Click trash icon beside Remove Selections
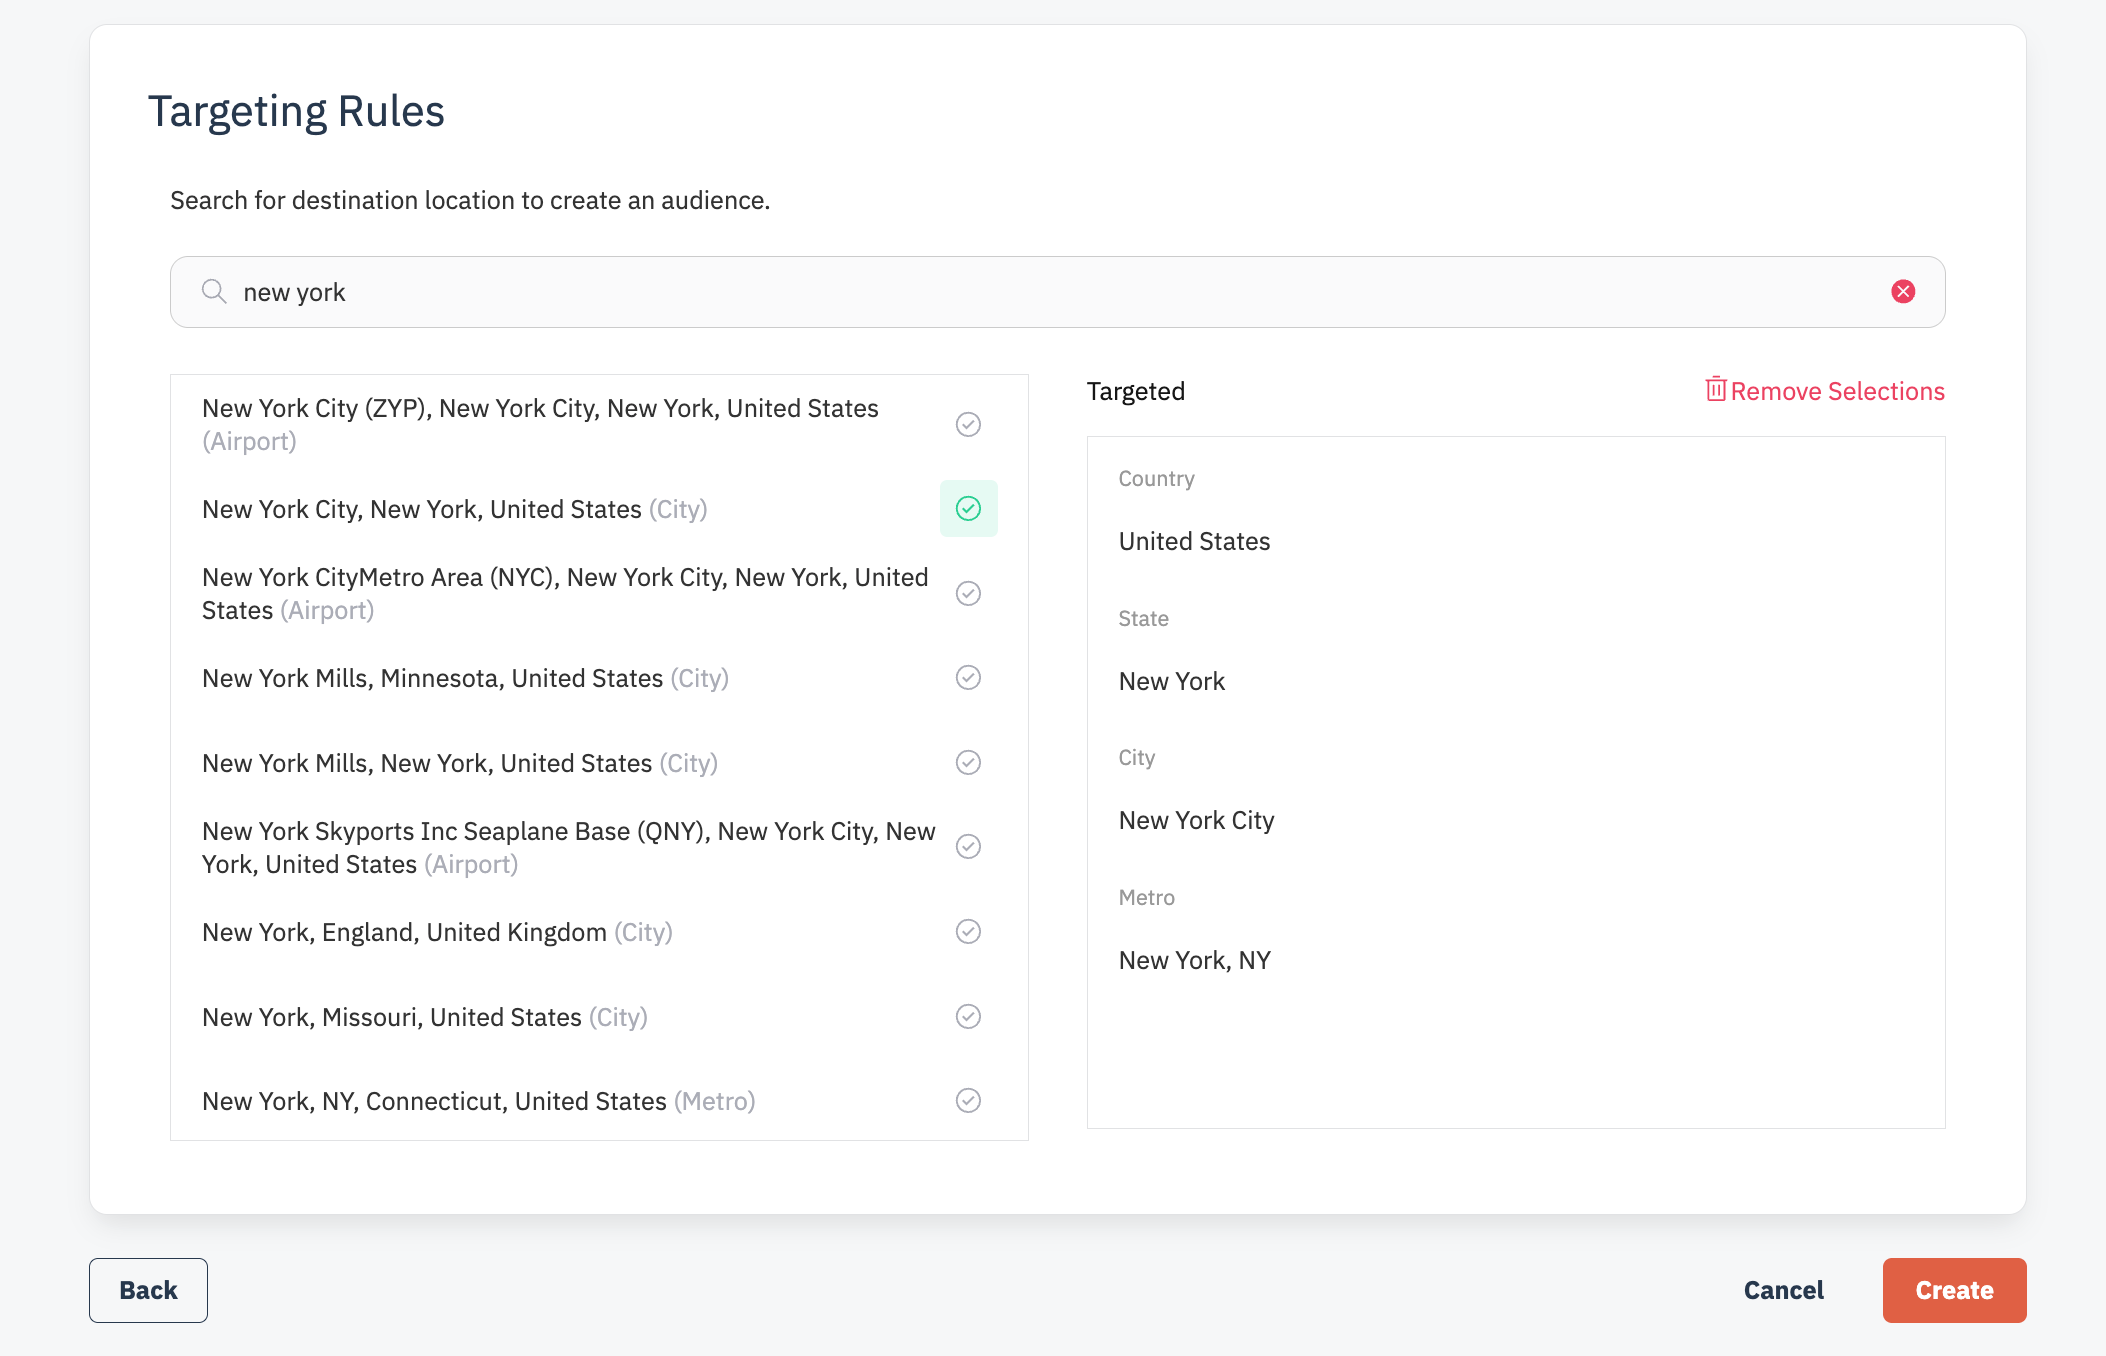2106x1356 pixels. coord(1715,389)
